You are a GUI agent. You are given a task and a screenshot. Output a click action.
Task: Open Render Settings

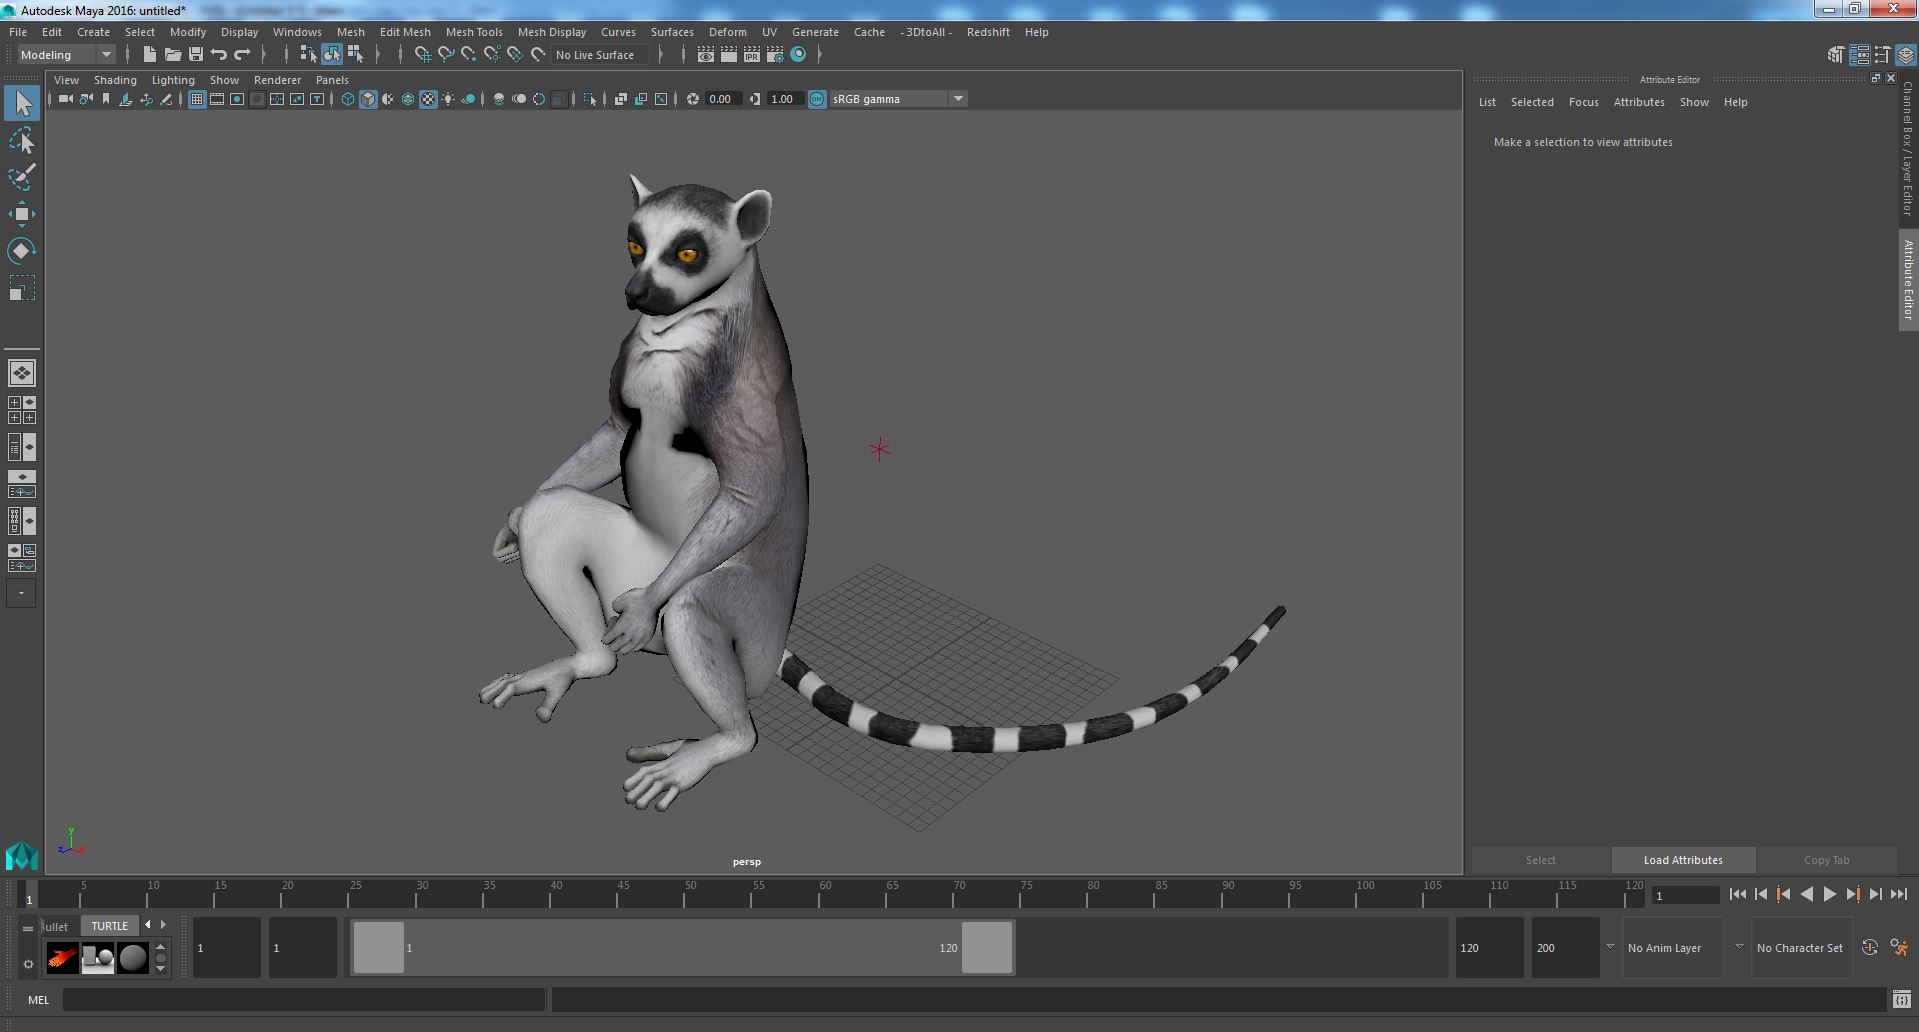[x=775, y=55]
